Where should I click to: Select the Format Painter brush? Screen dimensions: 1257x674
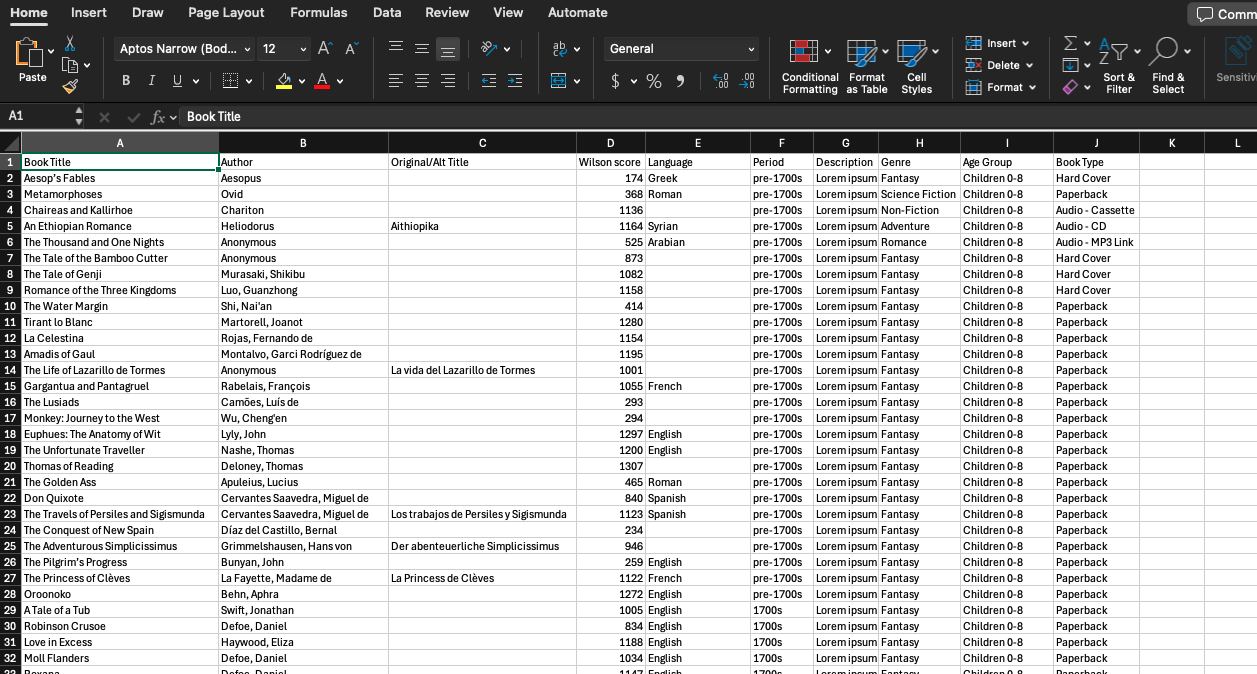click(x=70, y=86)
